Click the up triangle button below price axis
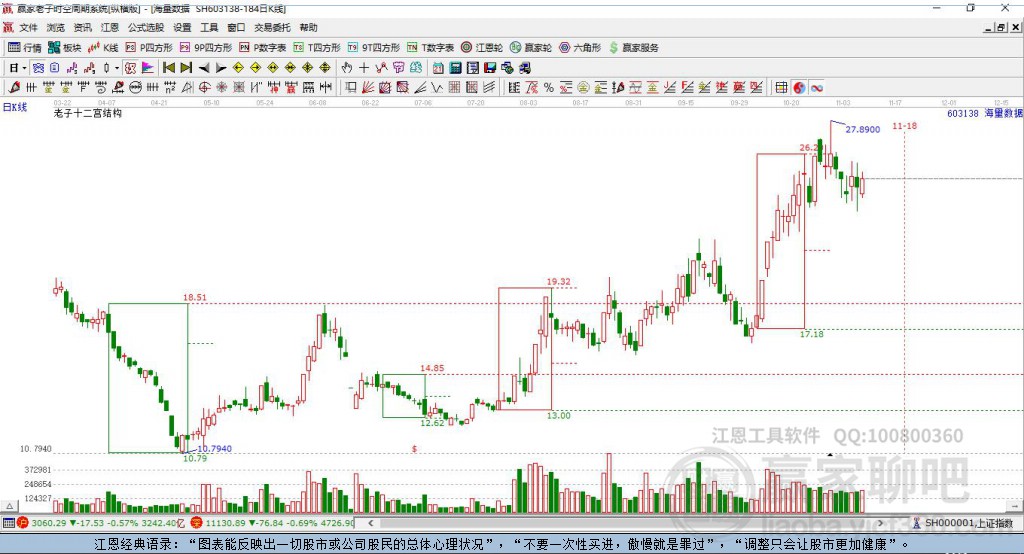Screen dimensions: 1024x554 click(10, 506)
